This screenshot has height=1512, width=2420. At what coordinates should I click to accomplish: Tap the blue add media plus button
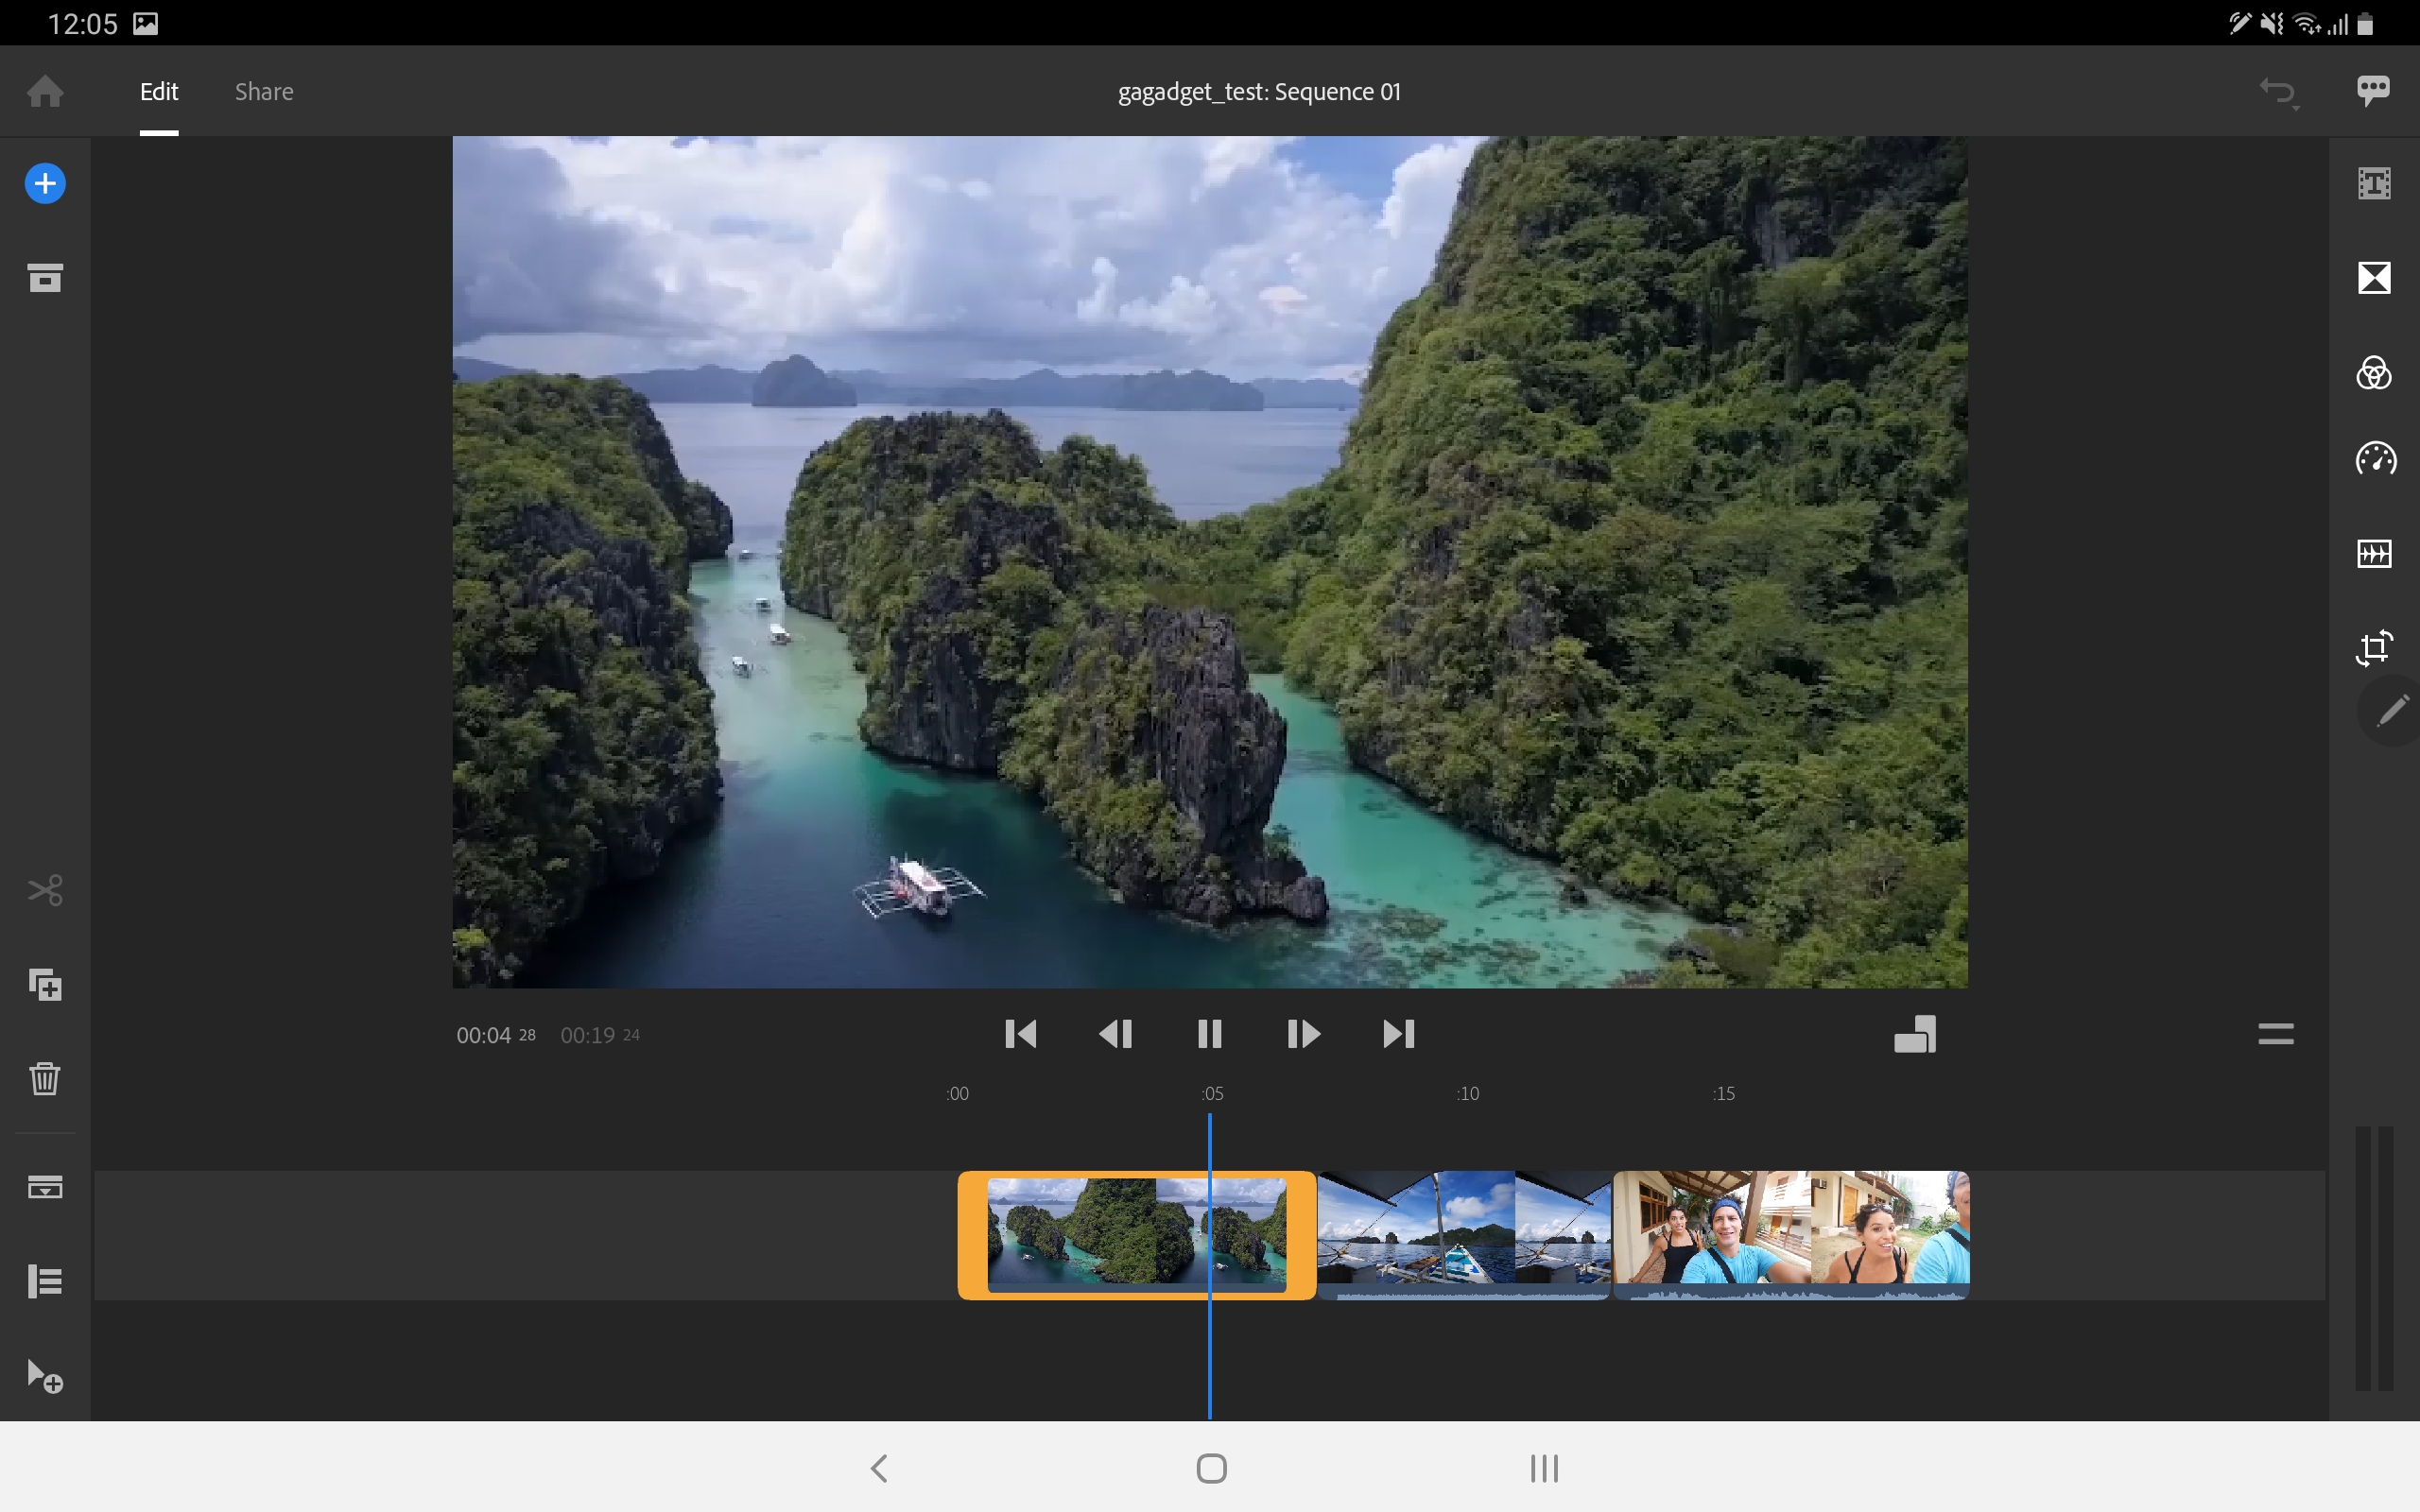(x=45, y=183)
